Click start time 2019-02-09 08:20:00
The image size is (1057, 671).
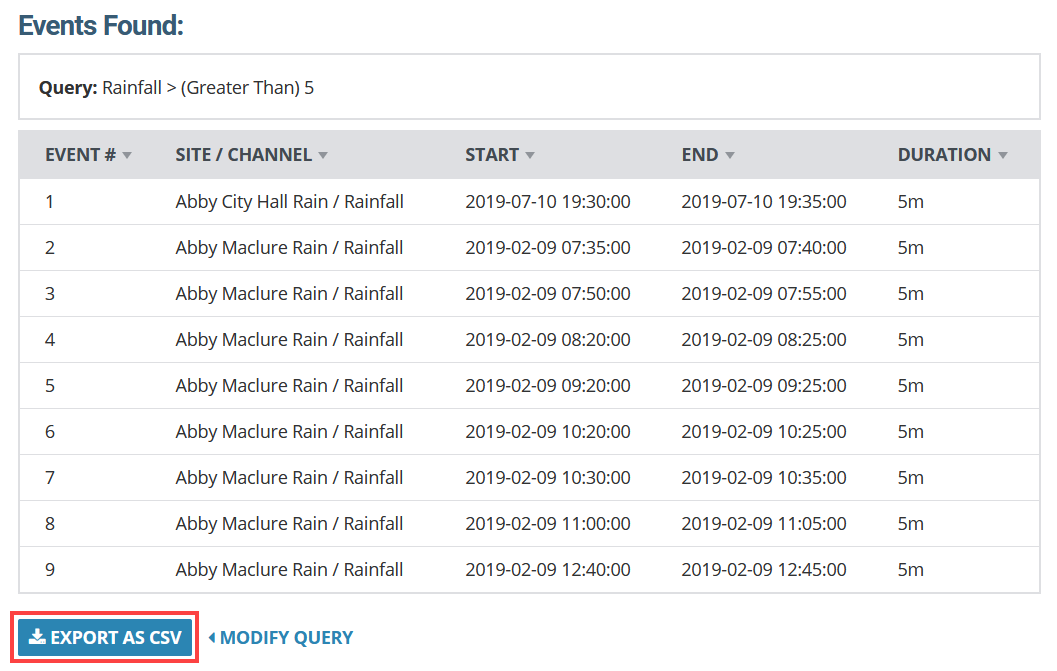[547, 339]
